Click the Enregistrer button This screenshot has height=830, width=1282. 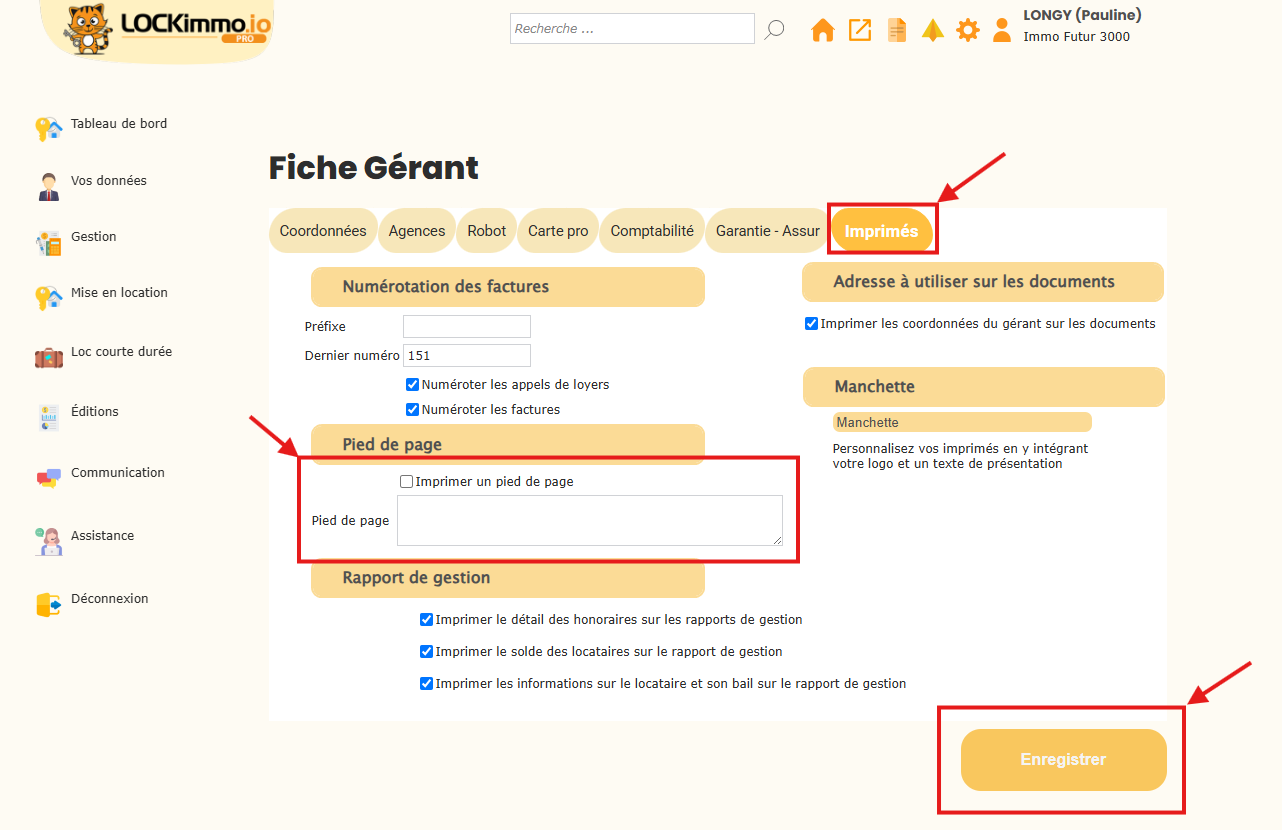click(x=1063, y=760)
